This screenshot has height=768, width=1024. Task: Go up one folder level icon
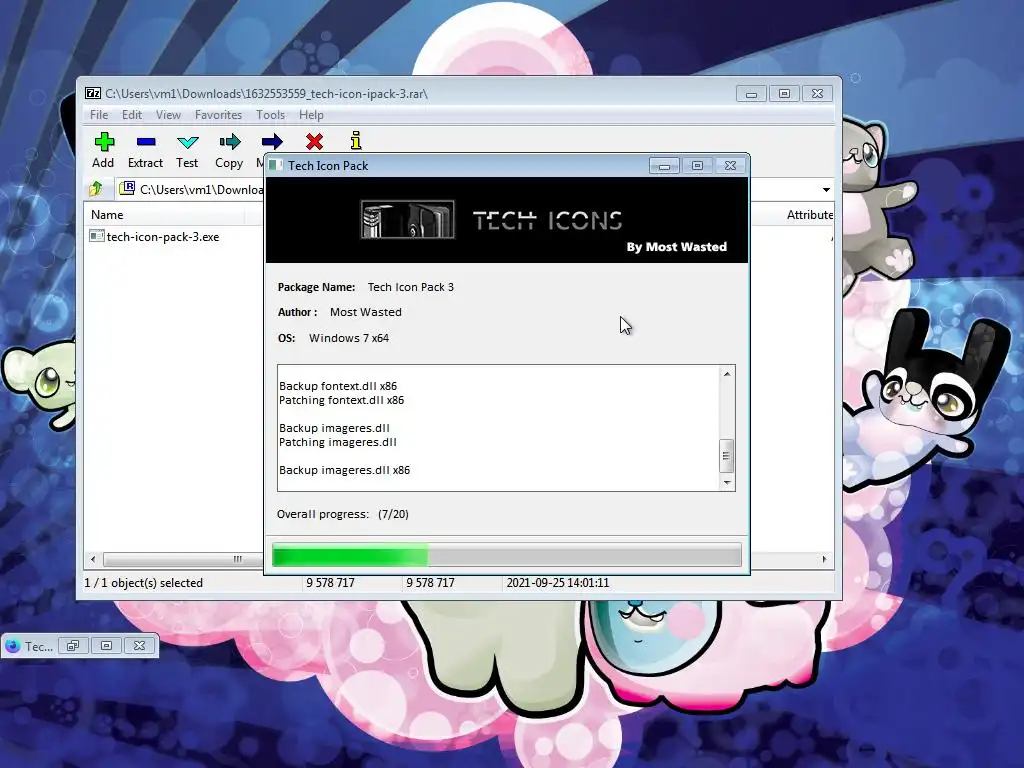pos(96,189)
